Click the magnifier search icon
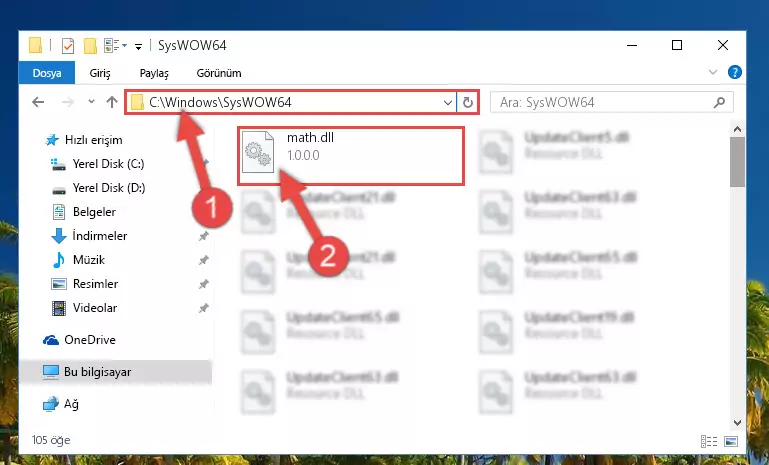This screenshot has height=465, width=769. coord(719,102)
